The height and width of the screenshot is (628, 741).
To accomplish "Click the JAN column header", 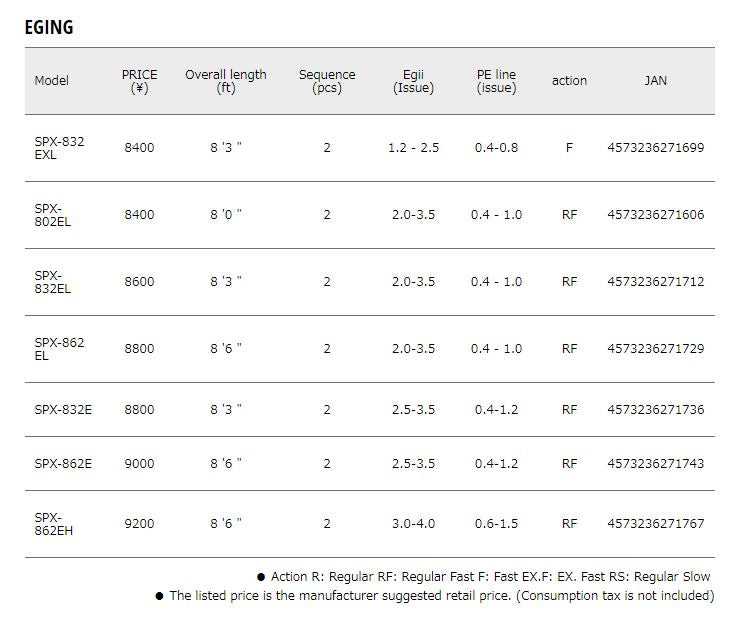I will point(655,81).
